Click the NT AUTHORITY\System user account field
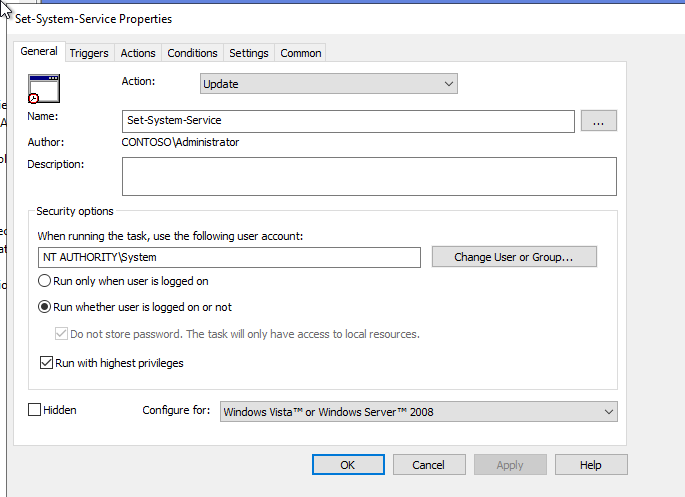This screenshot has height=497, width=685. [229, 257]
